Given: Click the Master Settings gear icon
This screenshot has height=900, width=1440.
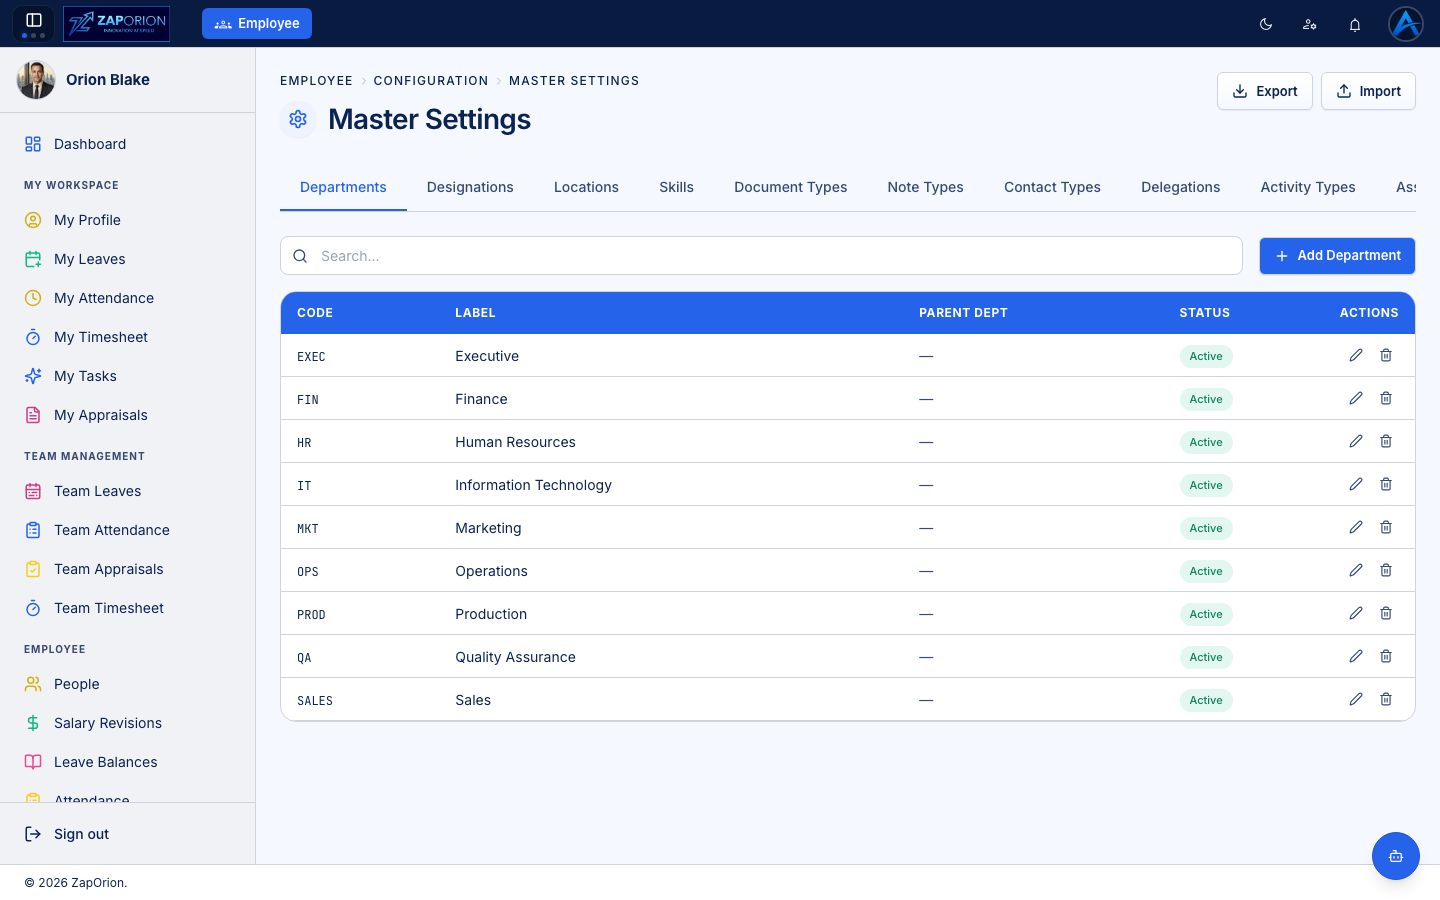Looking at the screenshot, I should click(298, 119).
